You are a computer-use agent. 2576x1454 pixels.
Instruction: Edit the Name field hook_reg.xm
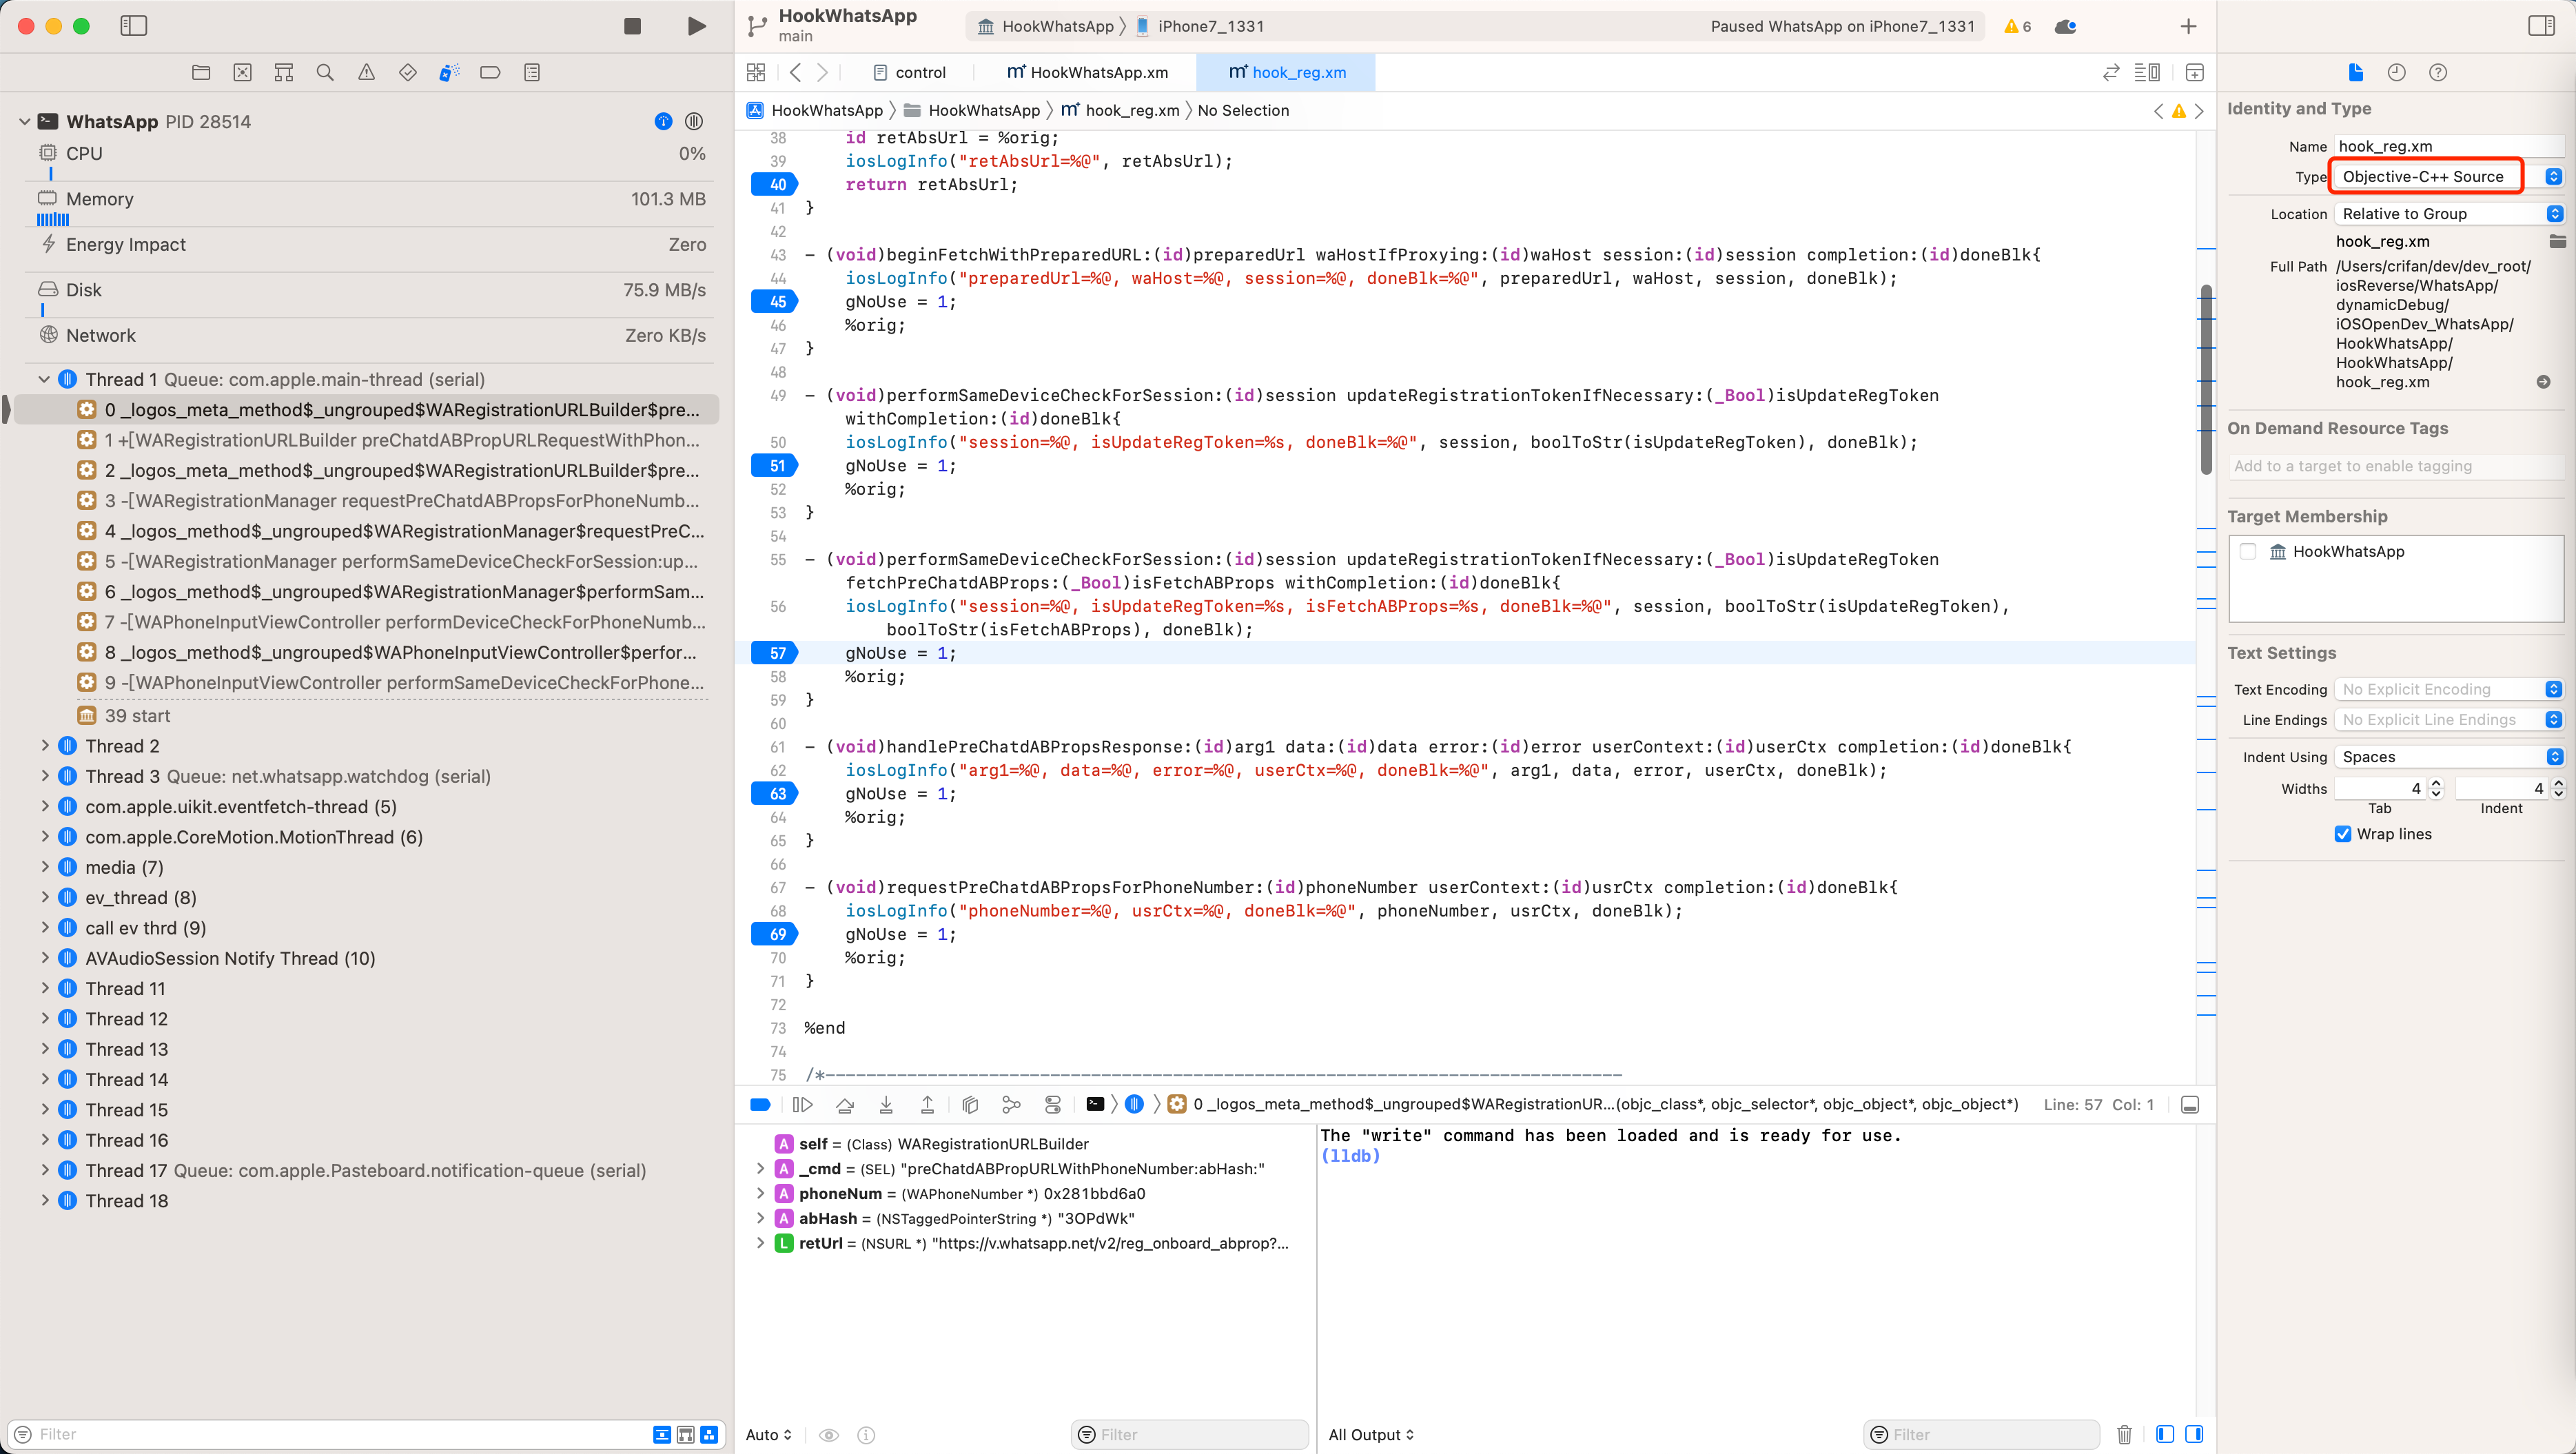(2449, 146)
